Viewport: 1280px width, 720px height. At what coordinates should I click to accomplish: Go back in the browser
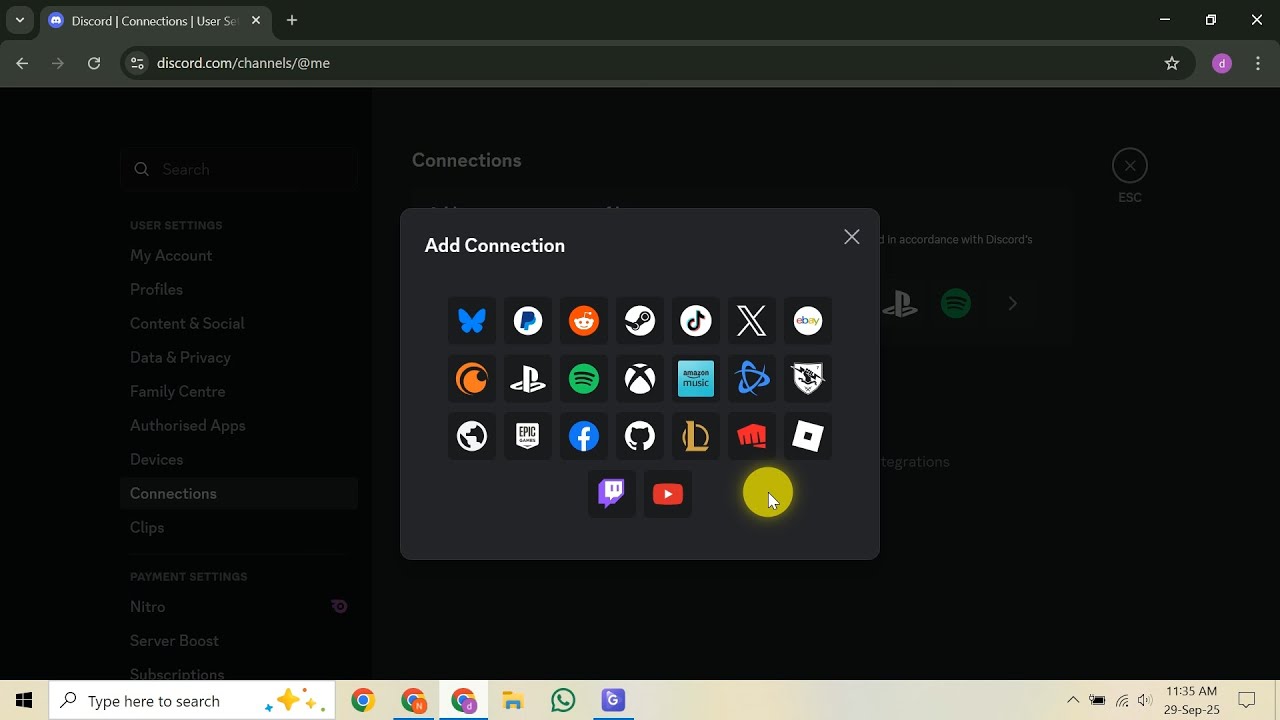click(x=22, y=63)
